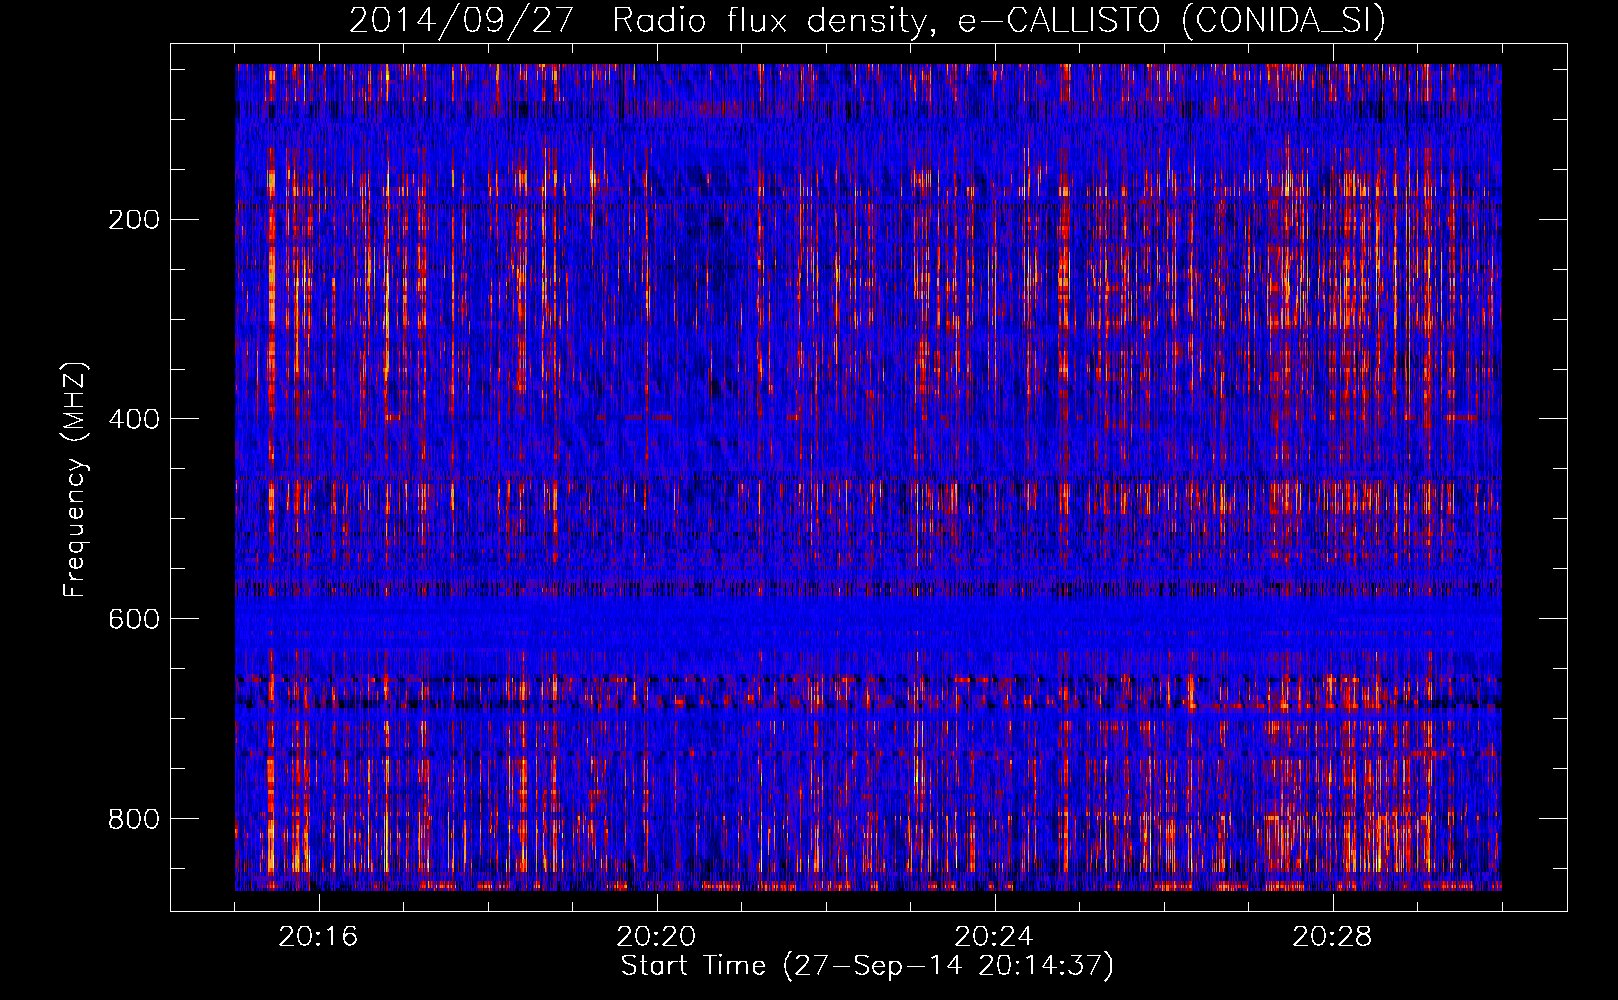
Task: Click the 'Frequency (MHZ)' axis label
Action: point(75,479)
